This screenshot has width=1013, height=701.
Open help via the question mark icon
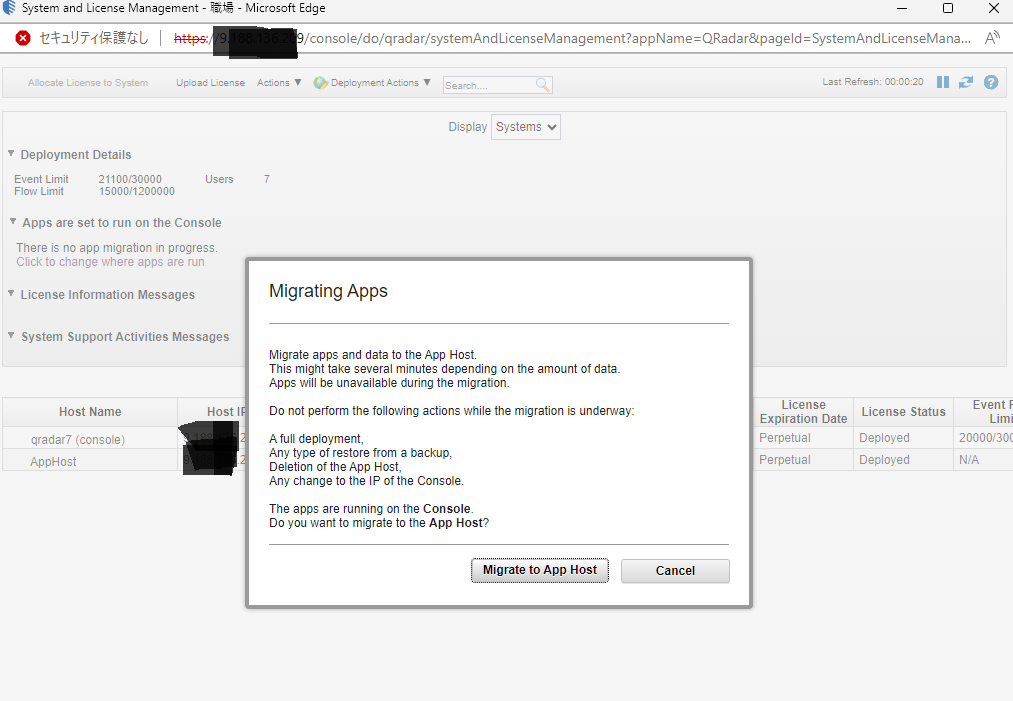(991, 82)
